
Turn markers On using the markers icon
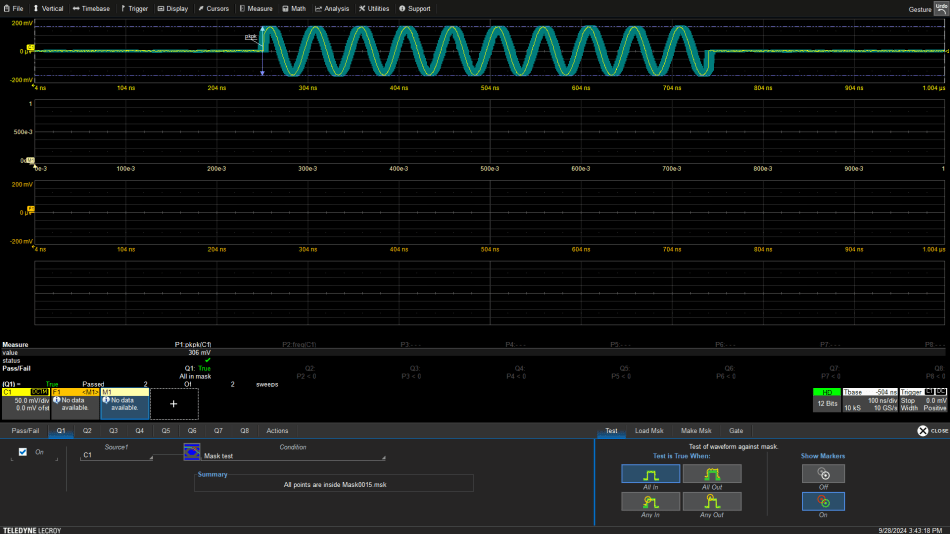coord(823,502)
